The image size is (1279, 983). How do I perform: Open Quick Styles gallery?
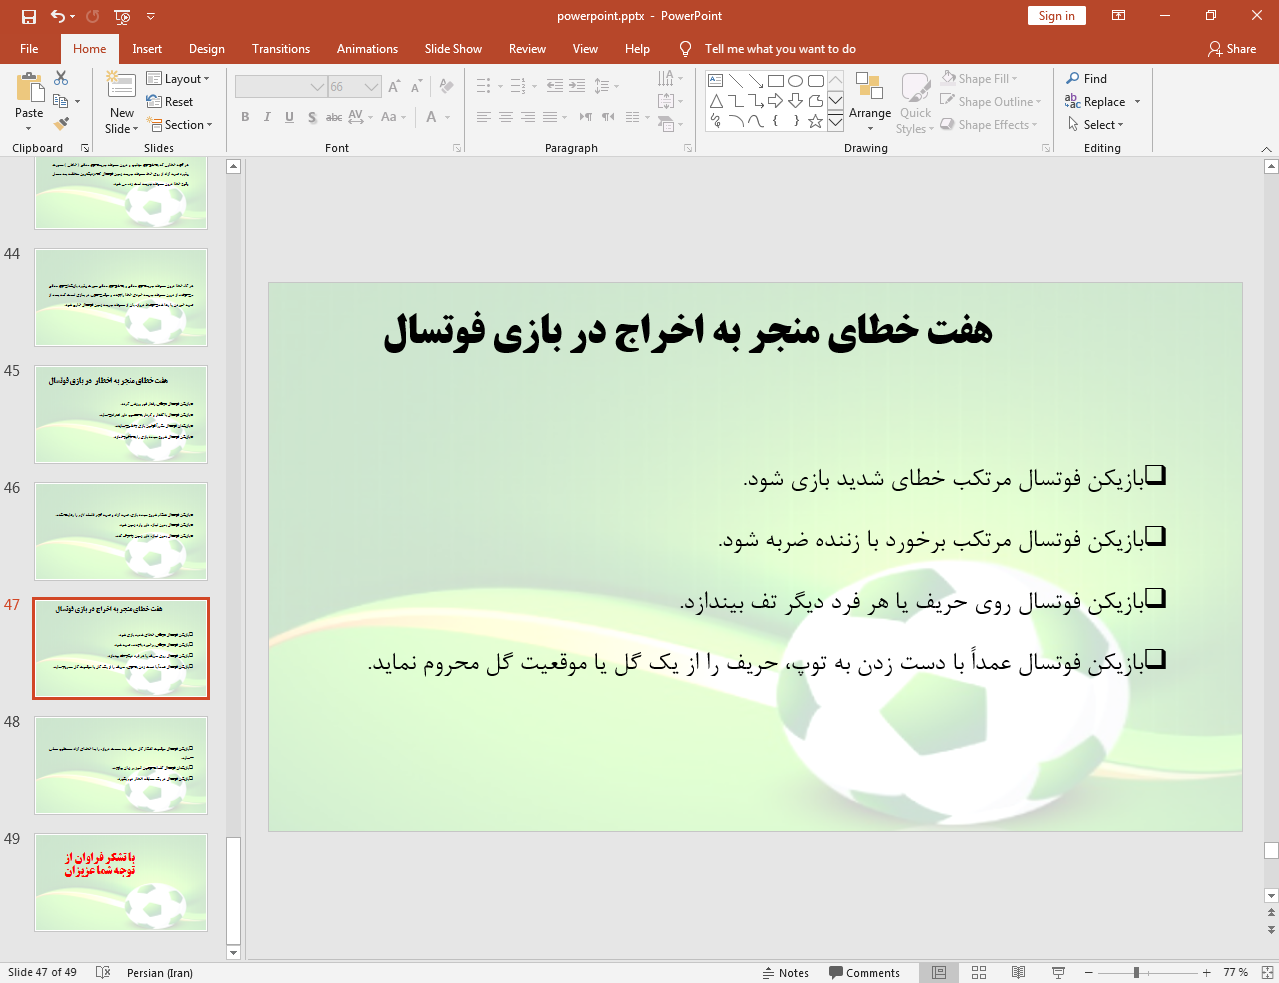tap(915, 102)
